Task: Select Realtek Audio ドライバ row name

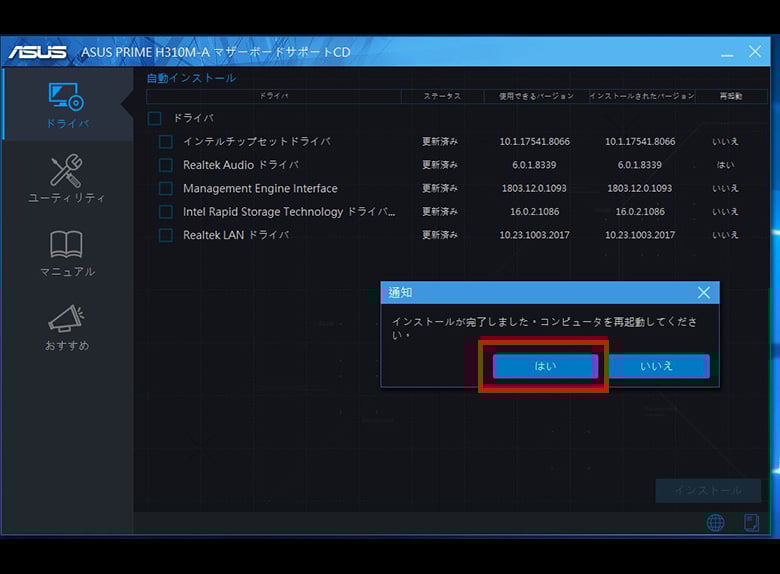Action: [241, 165]
